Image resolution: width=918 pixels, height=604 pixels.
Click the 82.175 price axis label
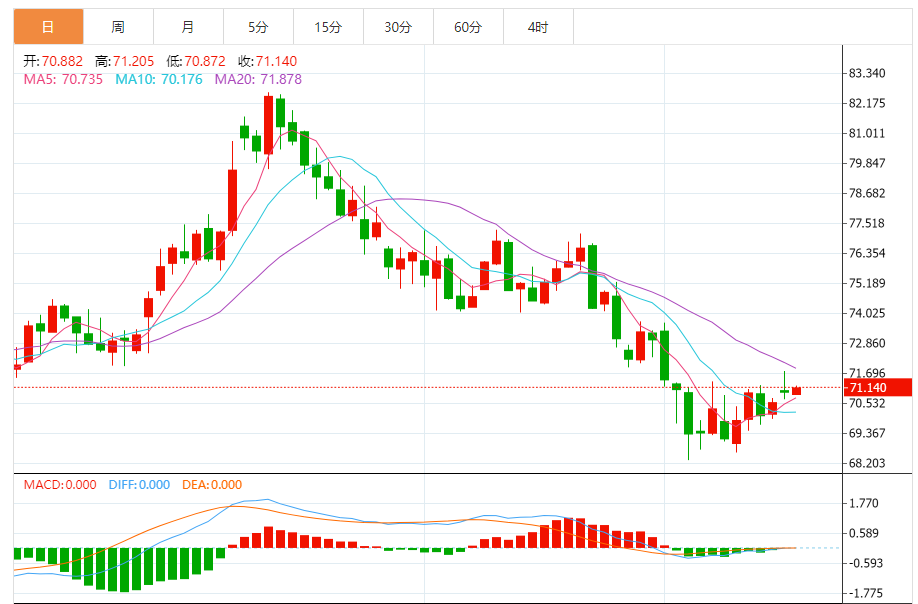click(x=867, y=103)
